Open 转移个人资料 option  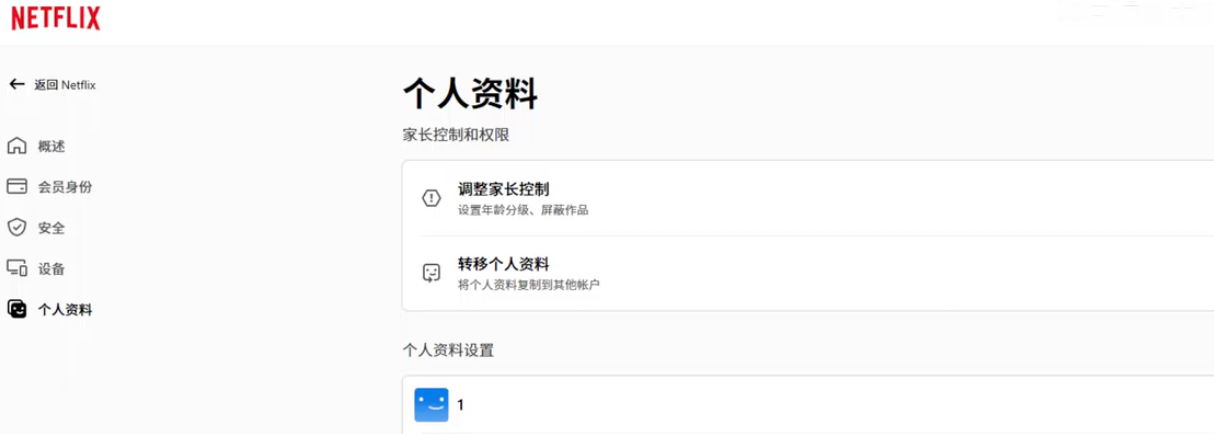point(808,273)
